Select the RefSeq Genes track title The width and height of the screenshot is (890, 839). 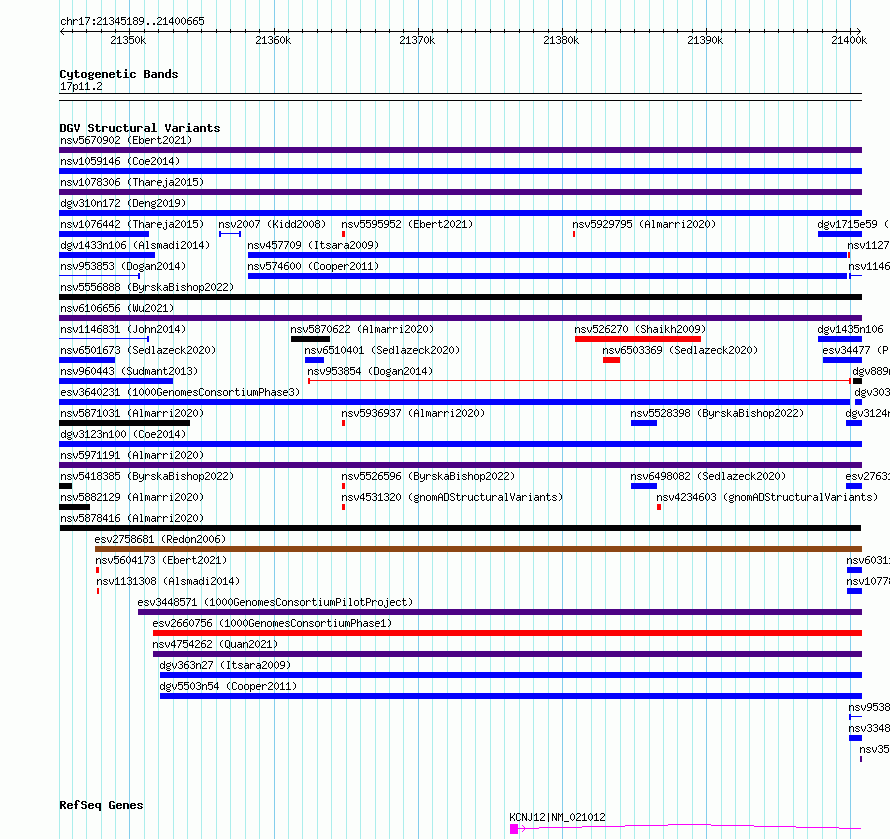[x=102, y=805]
